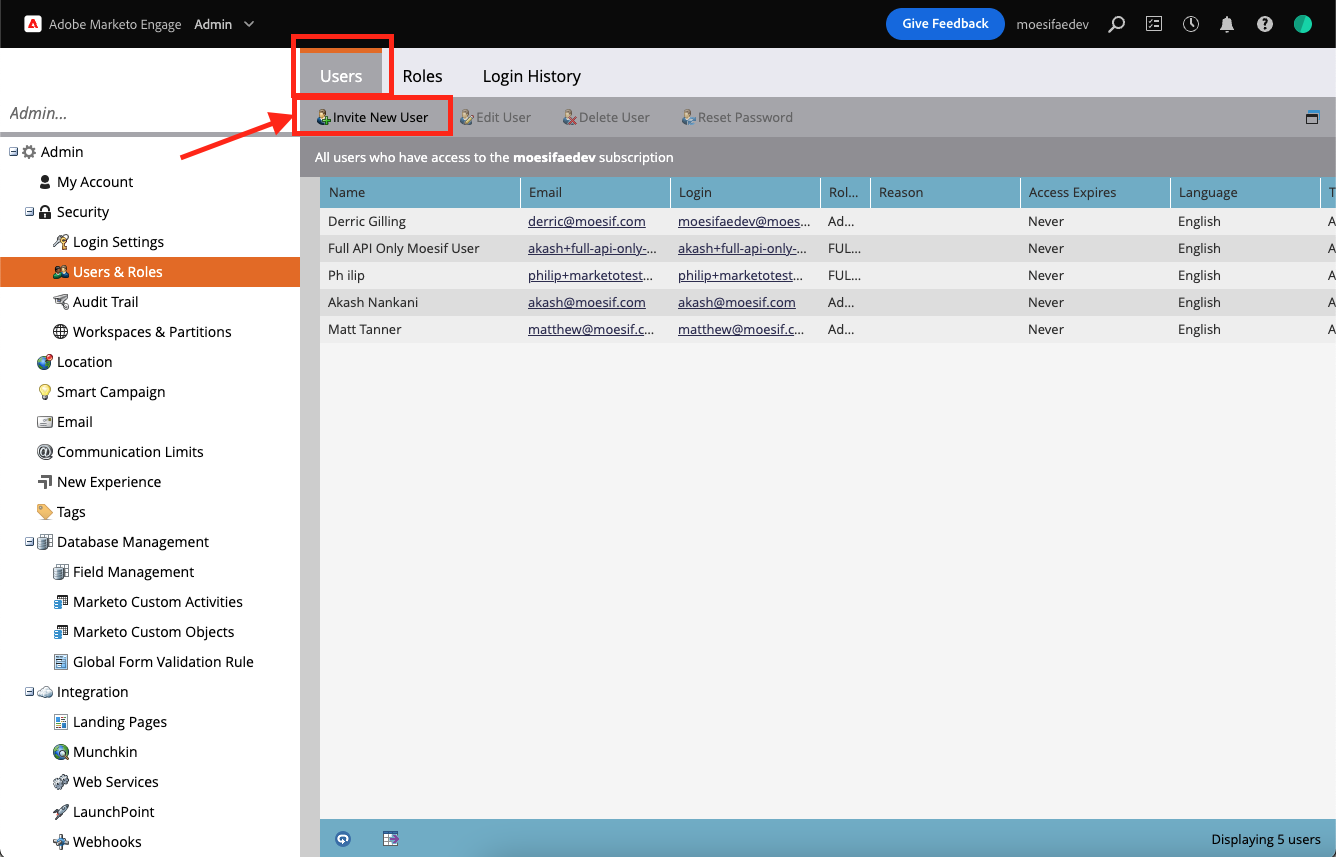Click the export table icon in footer
1336x857 pixels.
click(391, 839)
